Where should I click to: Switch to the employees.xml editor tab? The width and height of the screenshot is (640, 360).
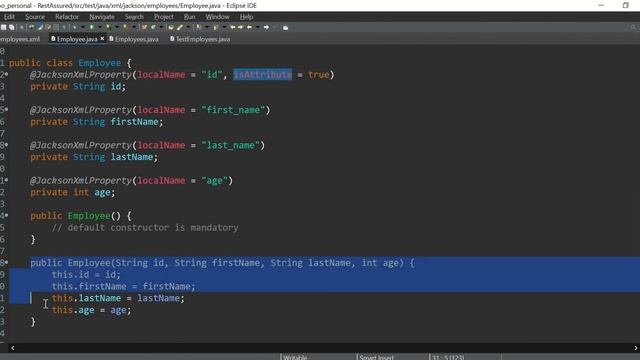(x=20, y=39)
